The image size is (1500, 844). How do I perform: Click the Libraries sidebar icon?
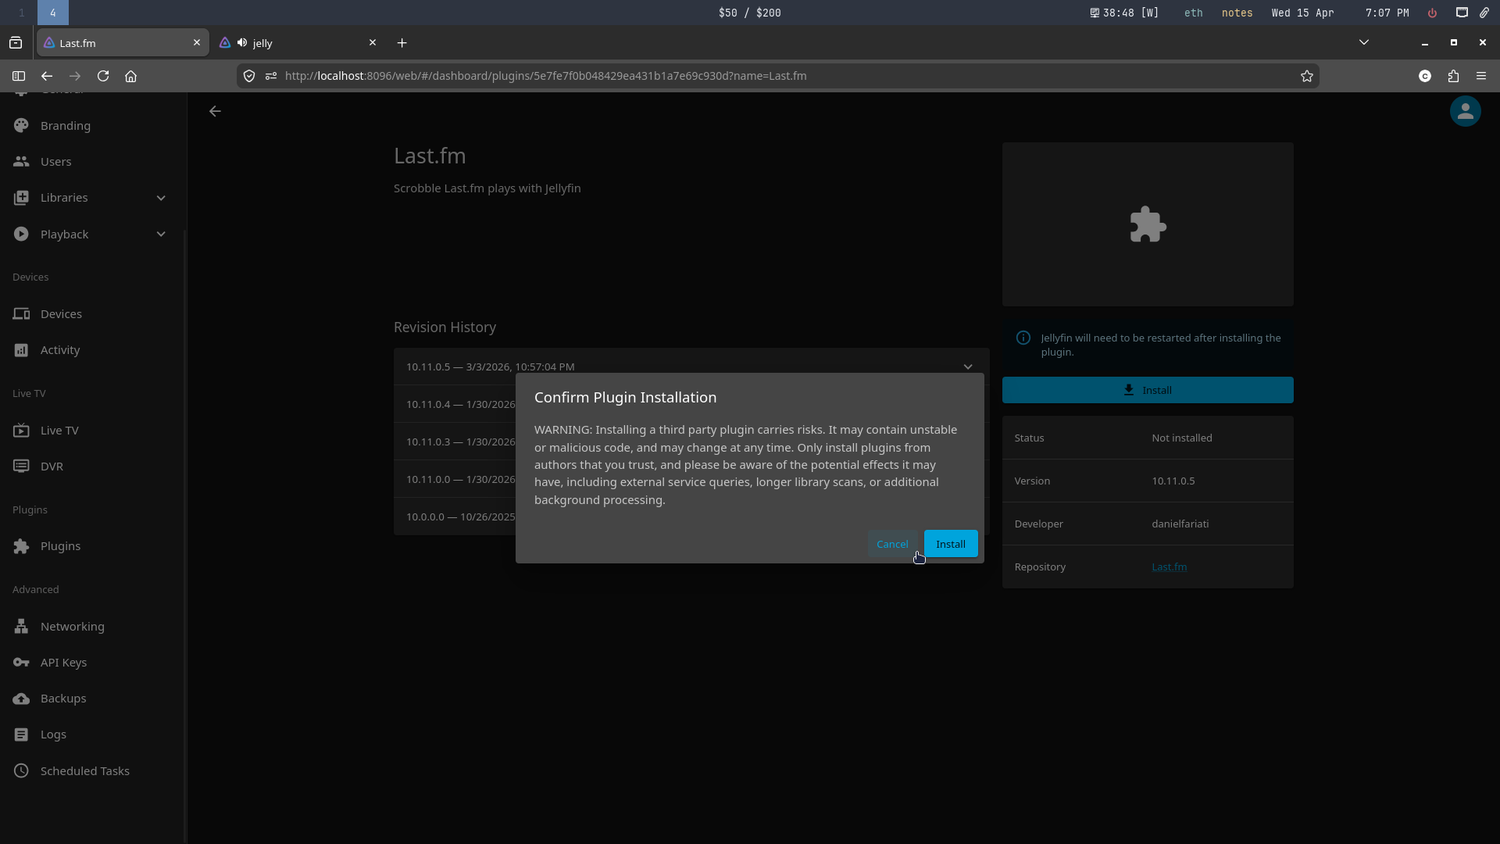tap(21, 198)
